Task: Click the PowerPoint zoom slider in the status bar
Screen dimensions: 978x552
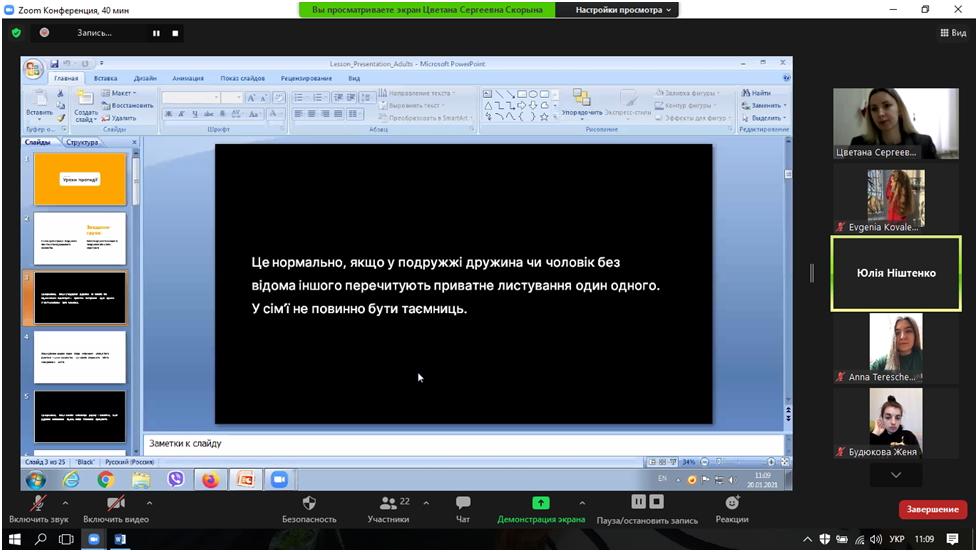Action: click(738, 462)
